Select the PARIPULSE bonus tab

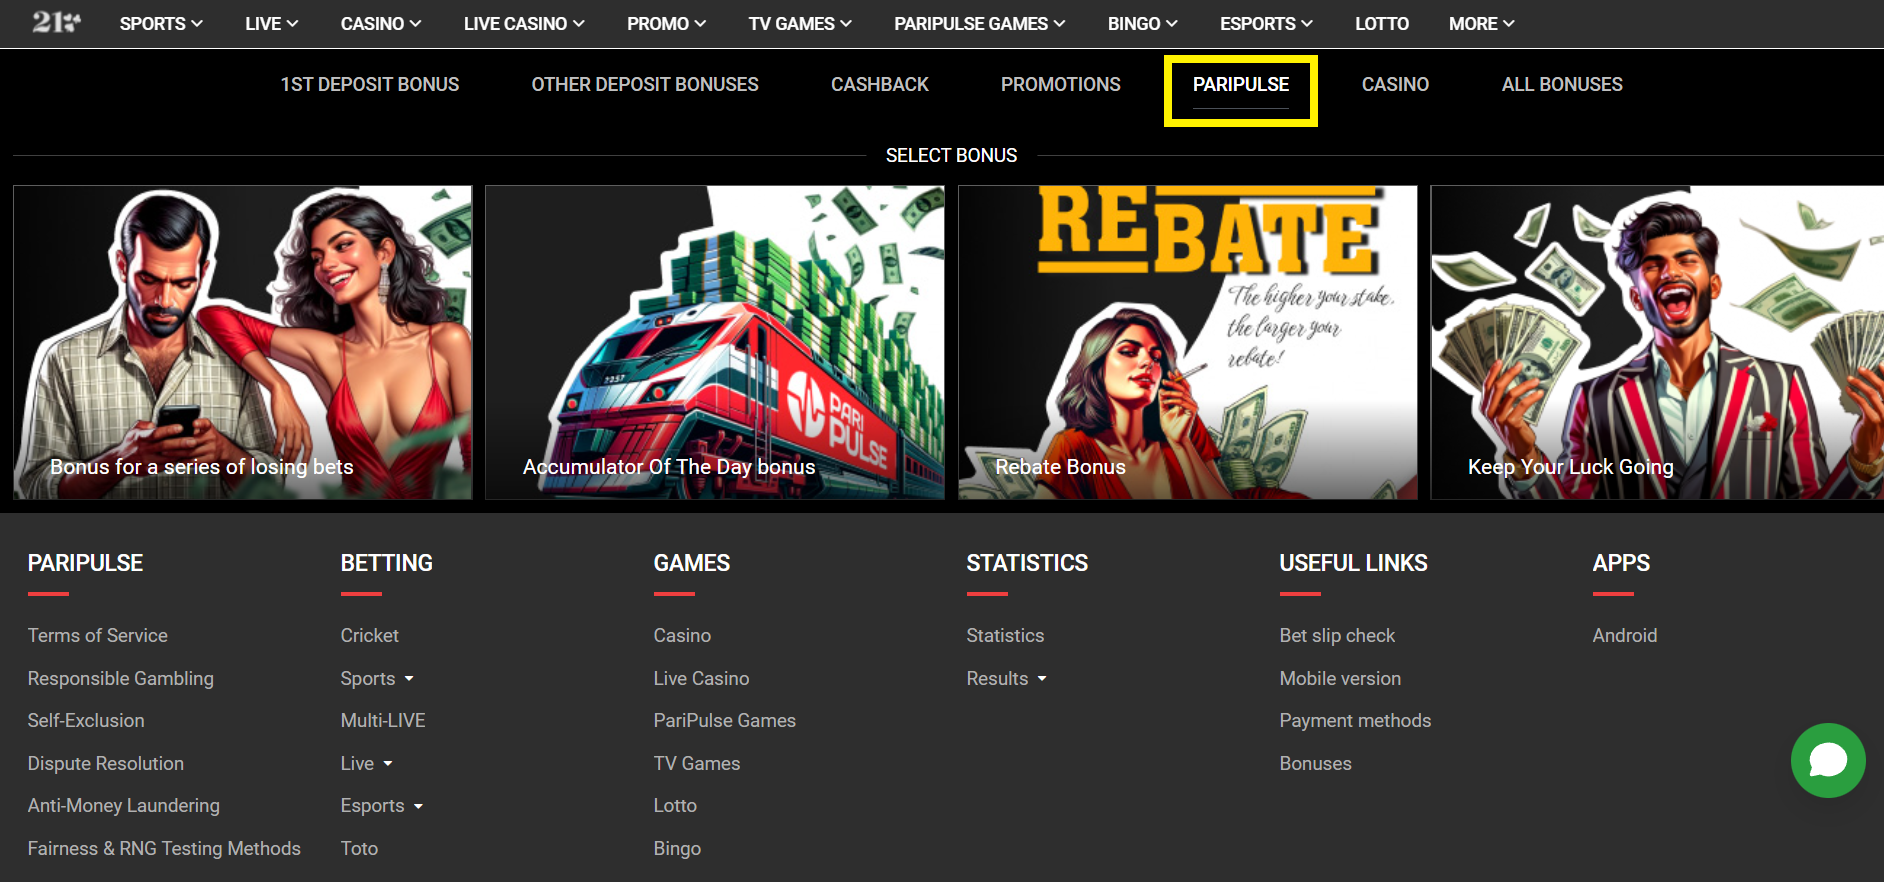click(1241, 85)
